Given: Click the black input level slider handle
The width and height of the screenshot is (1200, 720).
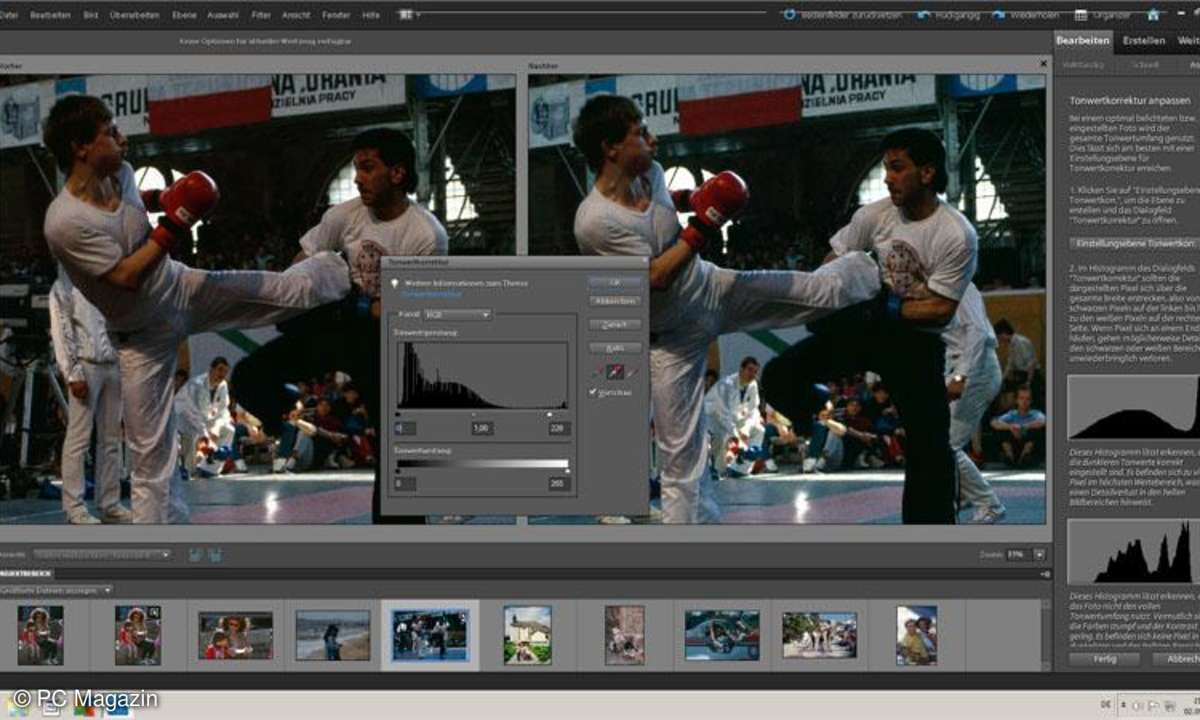Looking at the screenshot, I should (x=399, y=413).
